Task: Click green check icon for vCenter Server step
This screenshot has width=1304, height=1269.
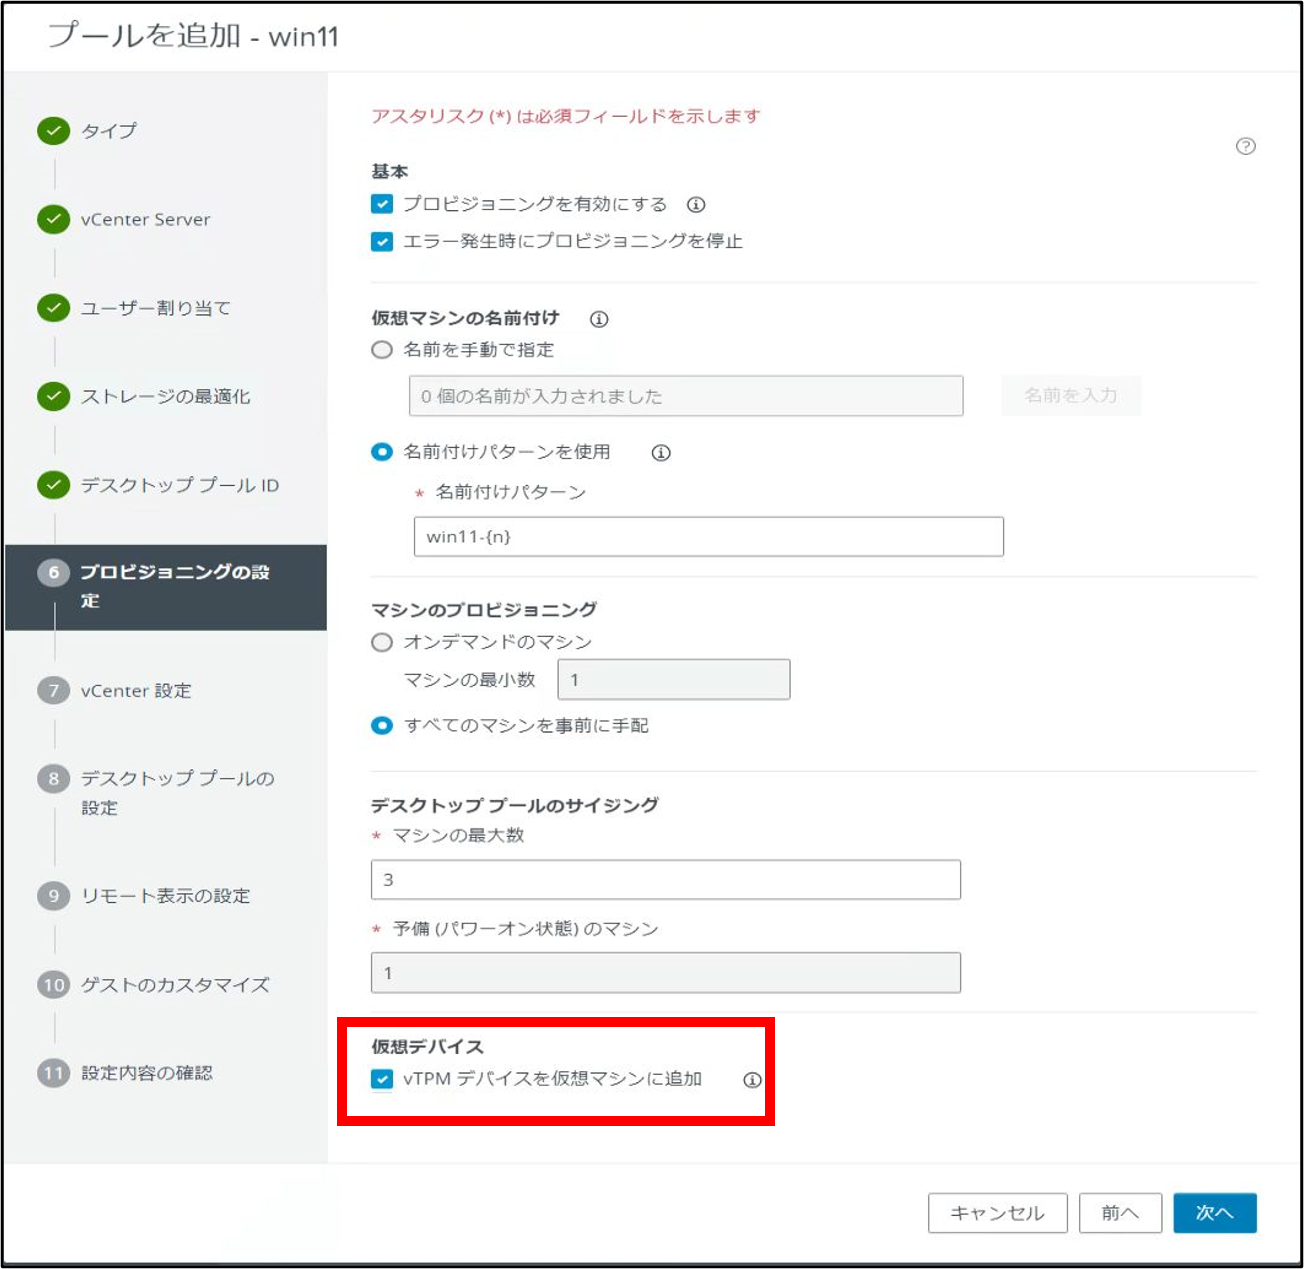Action: (53, 219)
